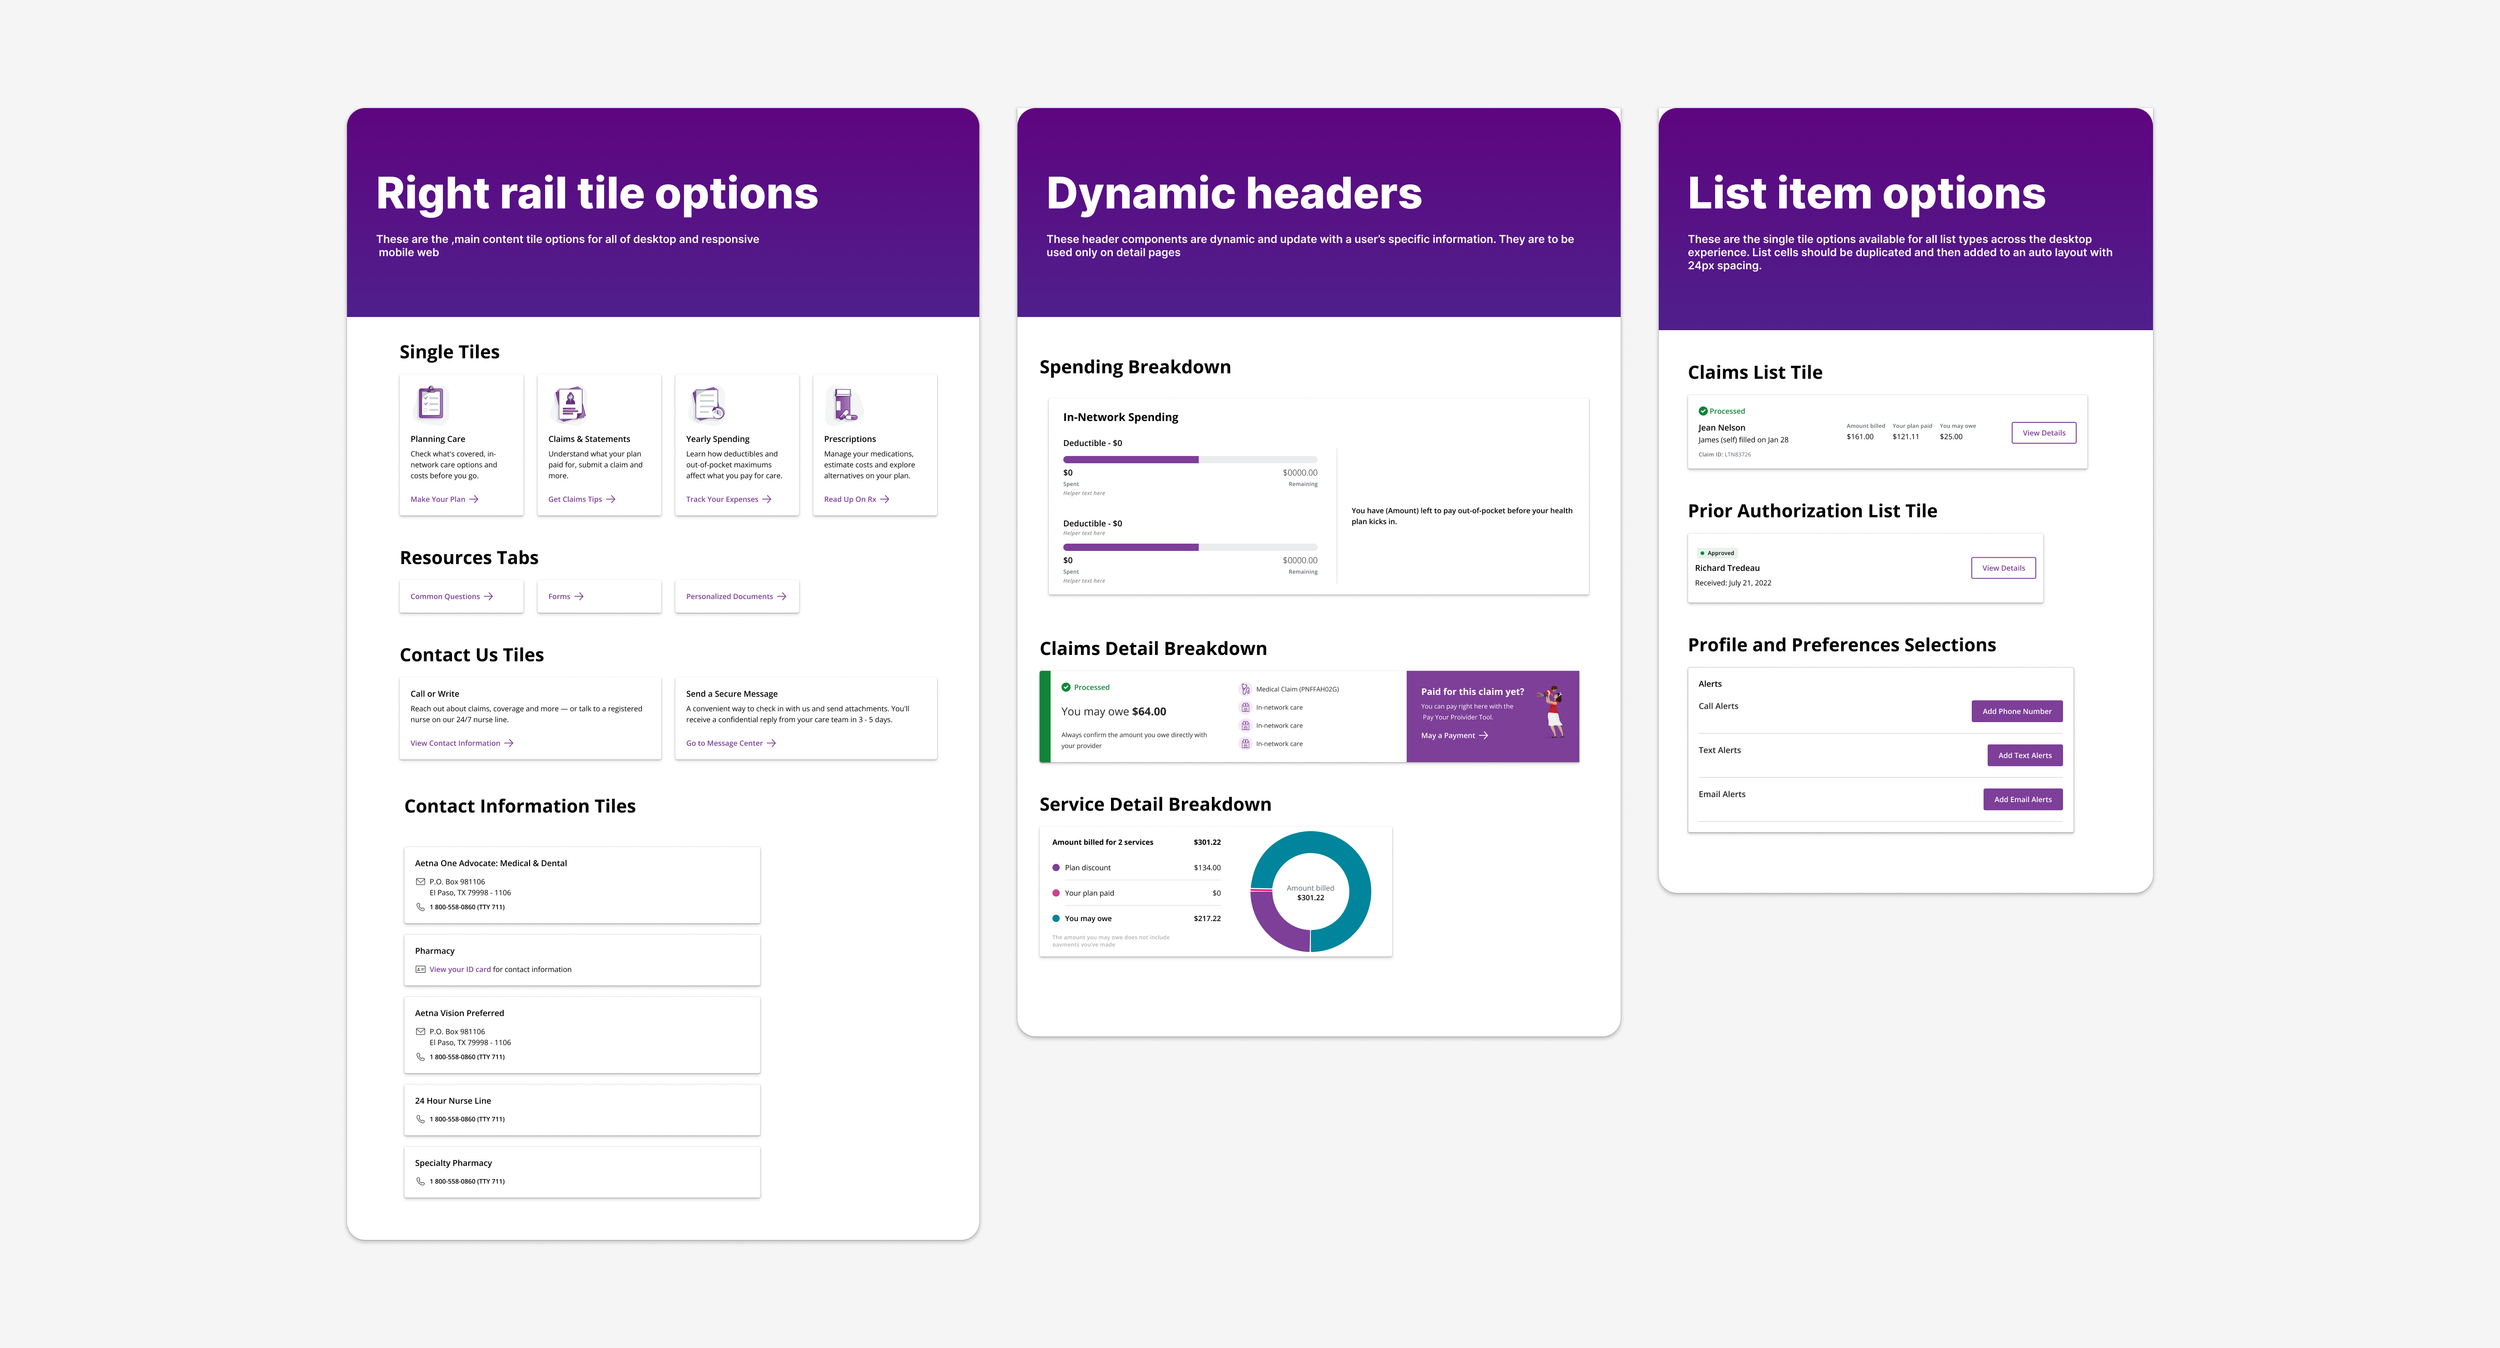Open the Make Your Plan link
2500x1348 pixels.
pos(444,499)
